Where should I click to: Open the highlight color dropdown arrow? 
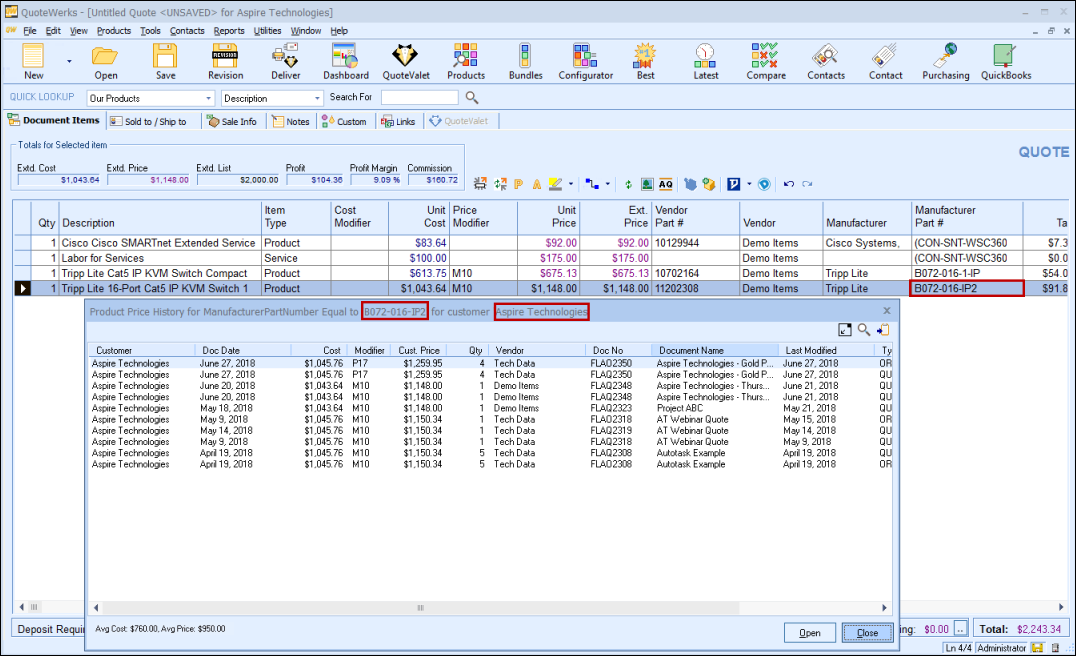[570, 184]
